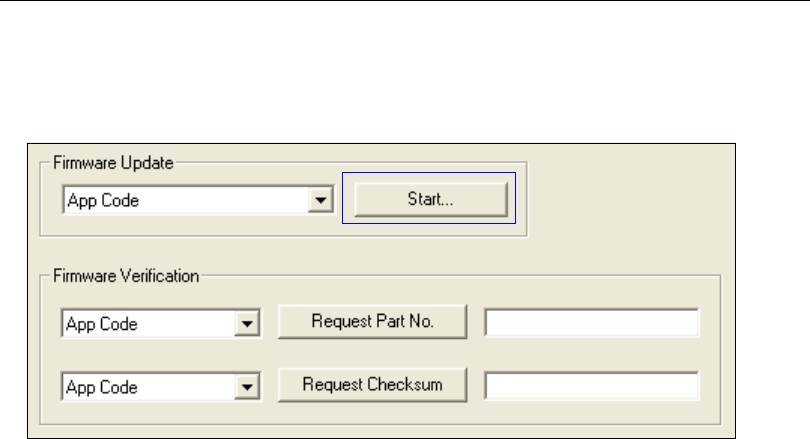Click App Code combo text left of Request Part No.

click(x=150, y=324)
